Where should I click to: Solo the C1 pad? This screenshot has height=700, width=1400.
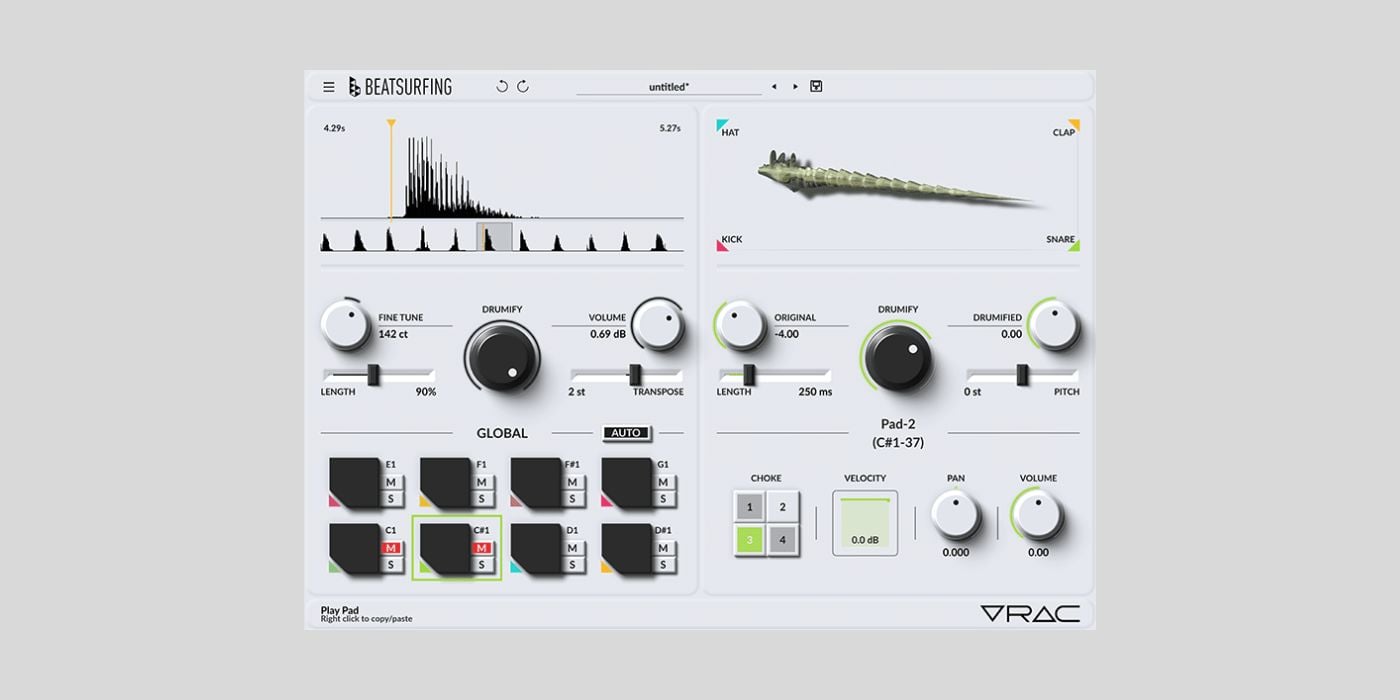pos(392,564)
